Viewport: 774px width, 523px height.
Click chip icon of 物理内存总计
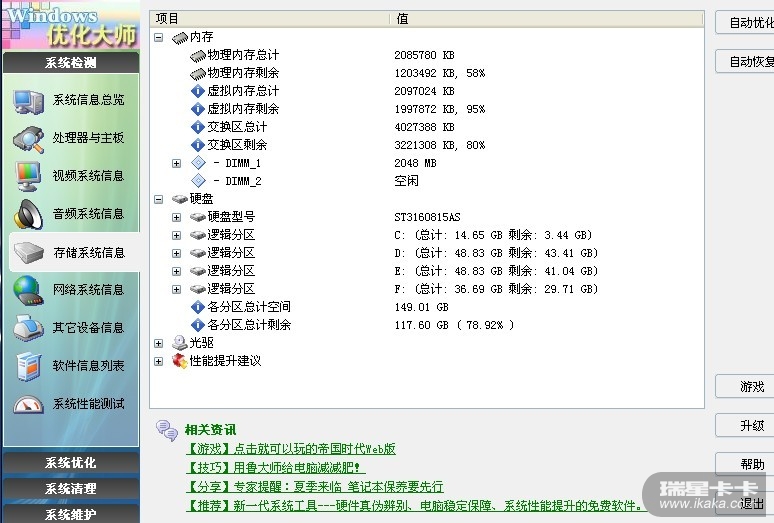point(197,56)
